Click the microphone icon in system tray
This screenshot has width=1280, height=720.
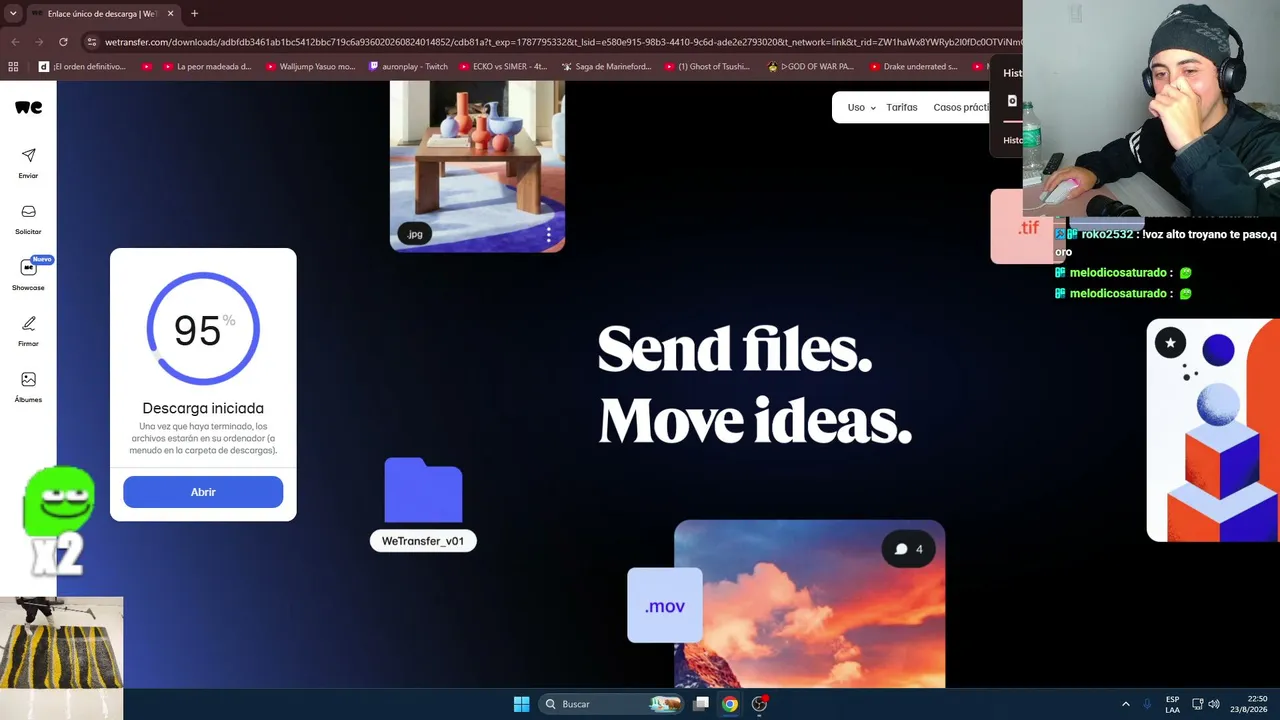tap(1147, 704)
